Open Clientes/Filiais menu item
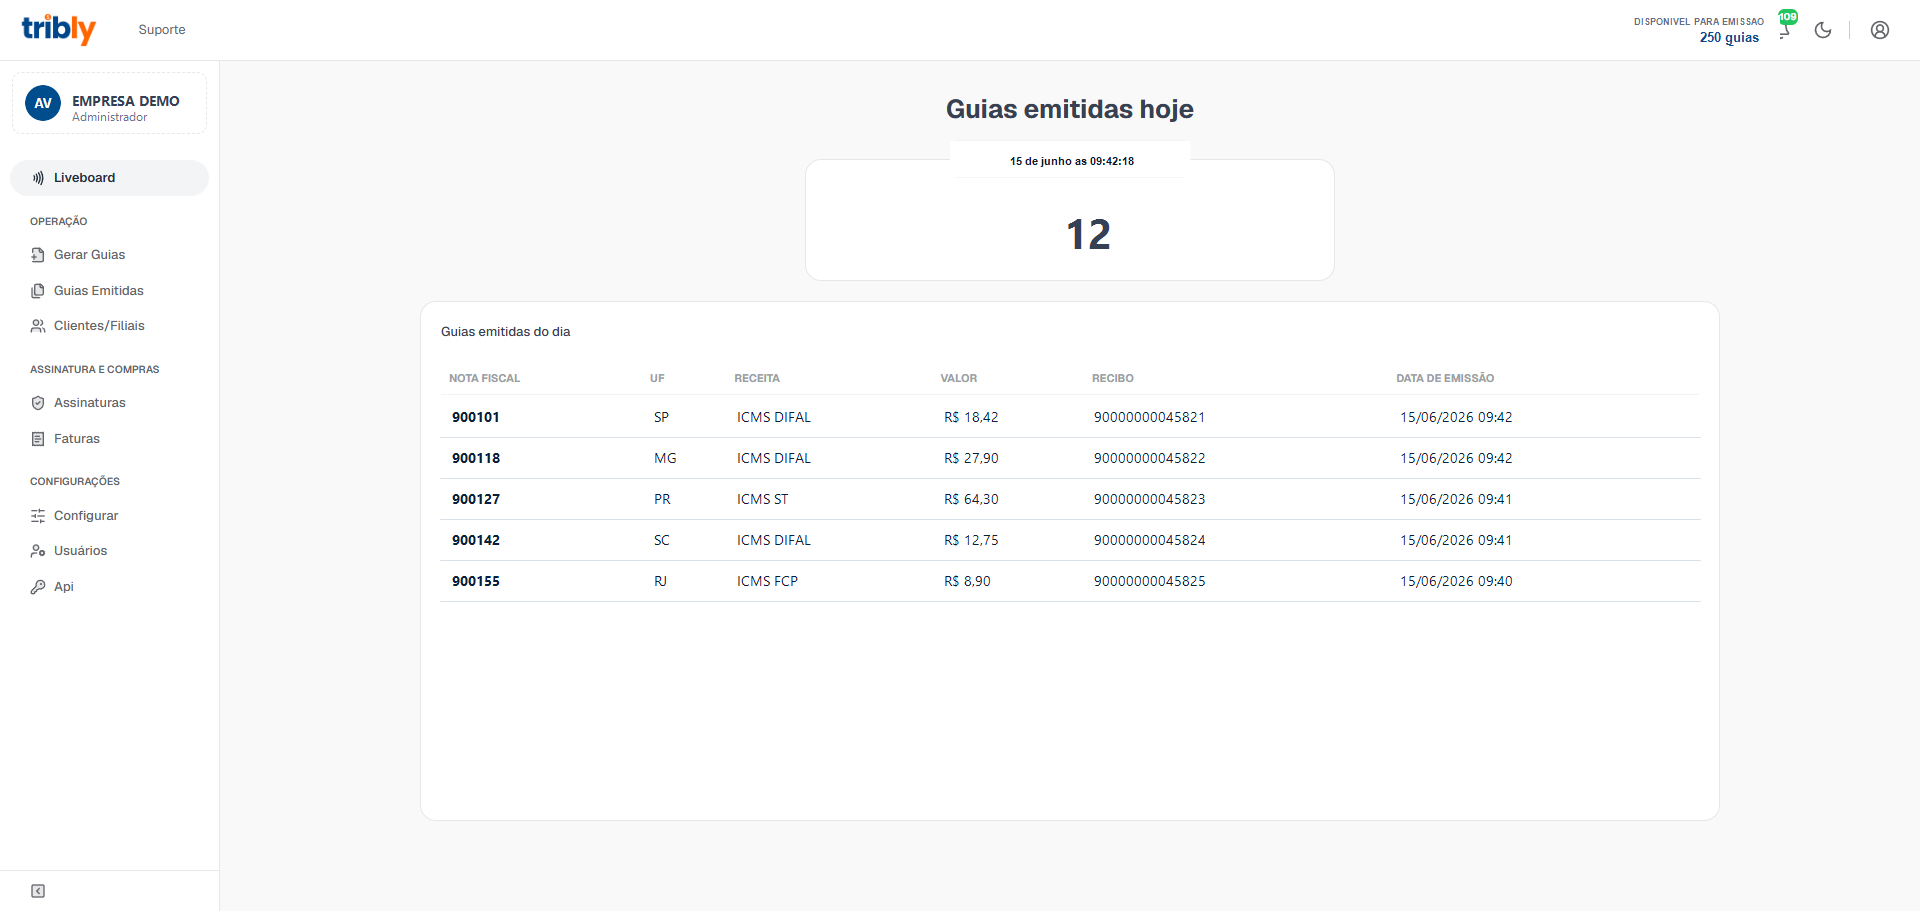The image size is (1920, 911). click(99, 326)
